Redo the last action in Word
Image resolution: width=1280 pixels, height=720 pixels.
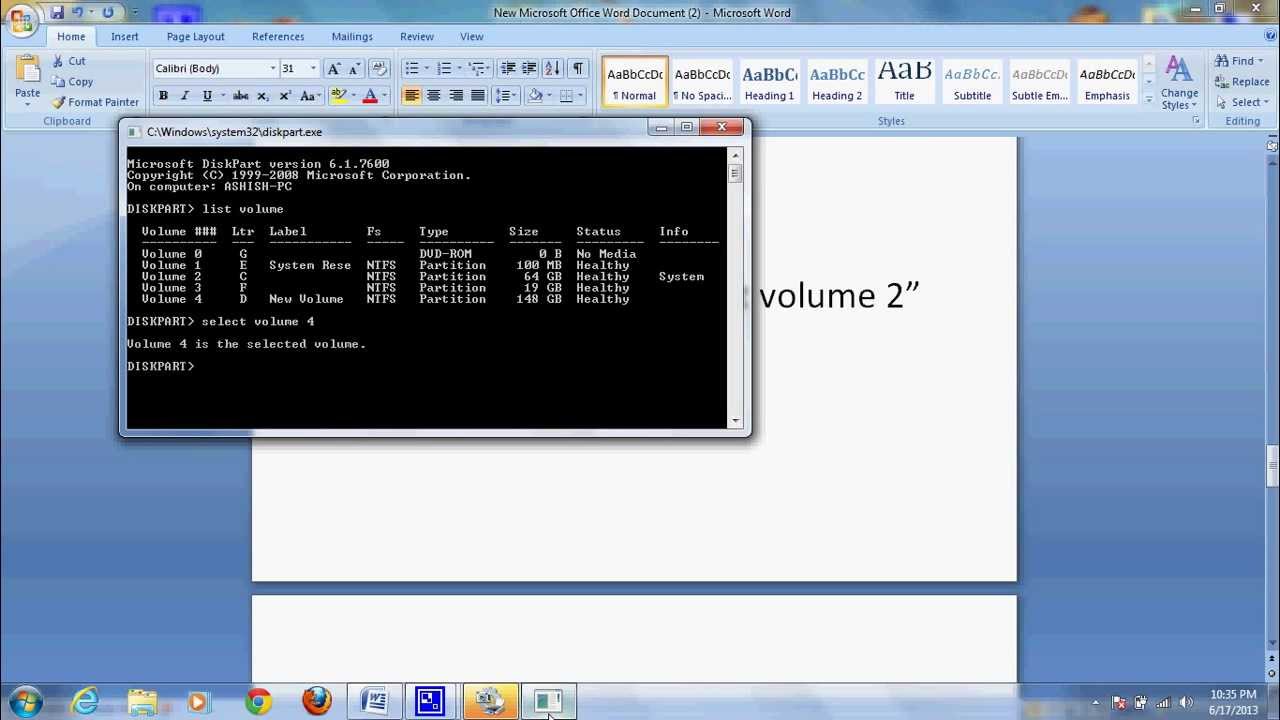107,13
